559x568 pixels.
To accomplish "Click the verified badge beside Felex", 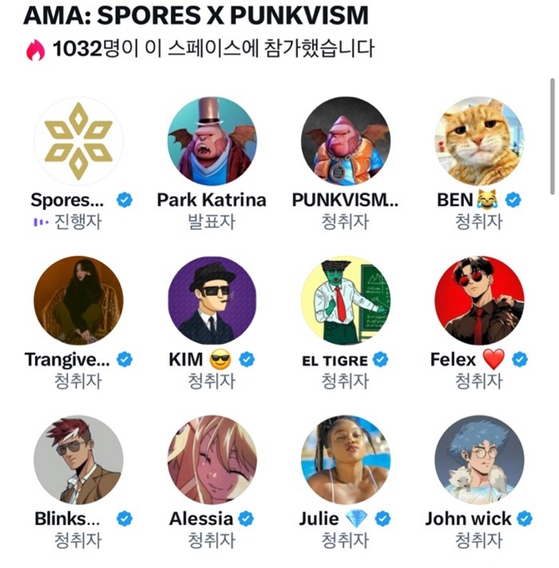I will (520, 359).
